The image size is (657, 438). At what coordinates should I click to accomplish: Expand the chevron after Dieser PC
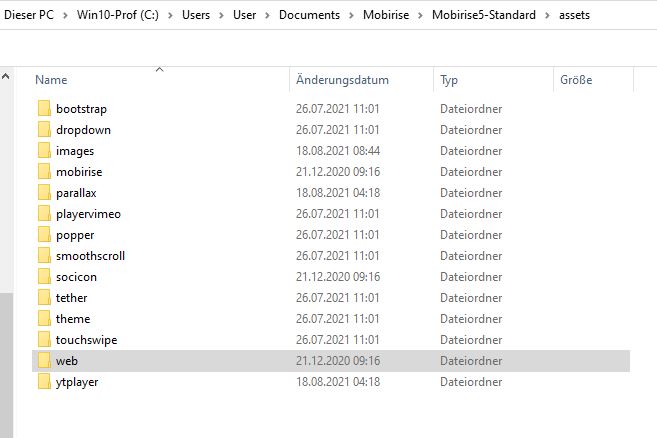[65, 16]
